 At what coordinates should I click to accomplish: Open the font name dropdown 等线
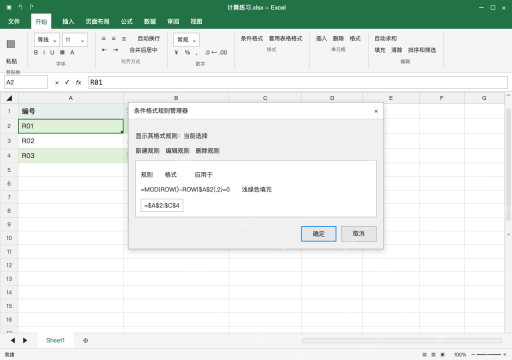click(x=47, y=40)
